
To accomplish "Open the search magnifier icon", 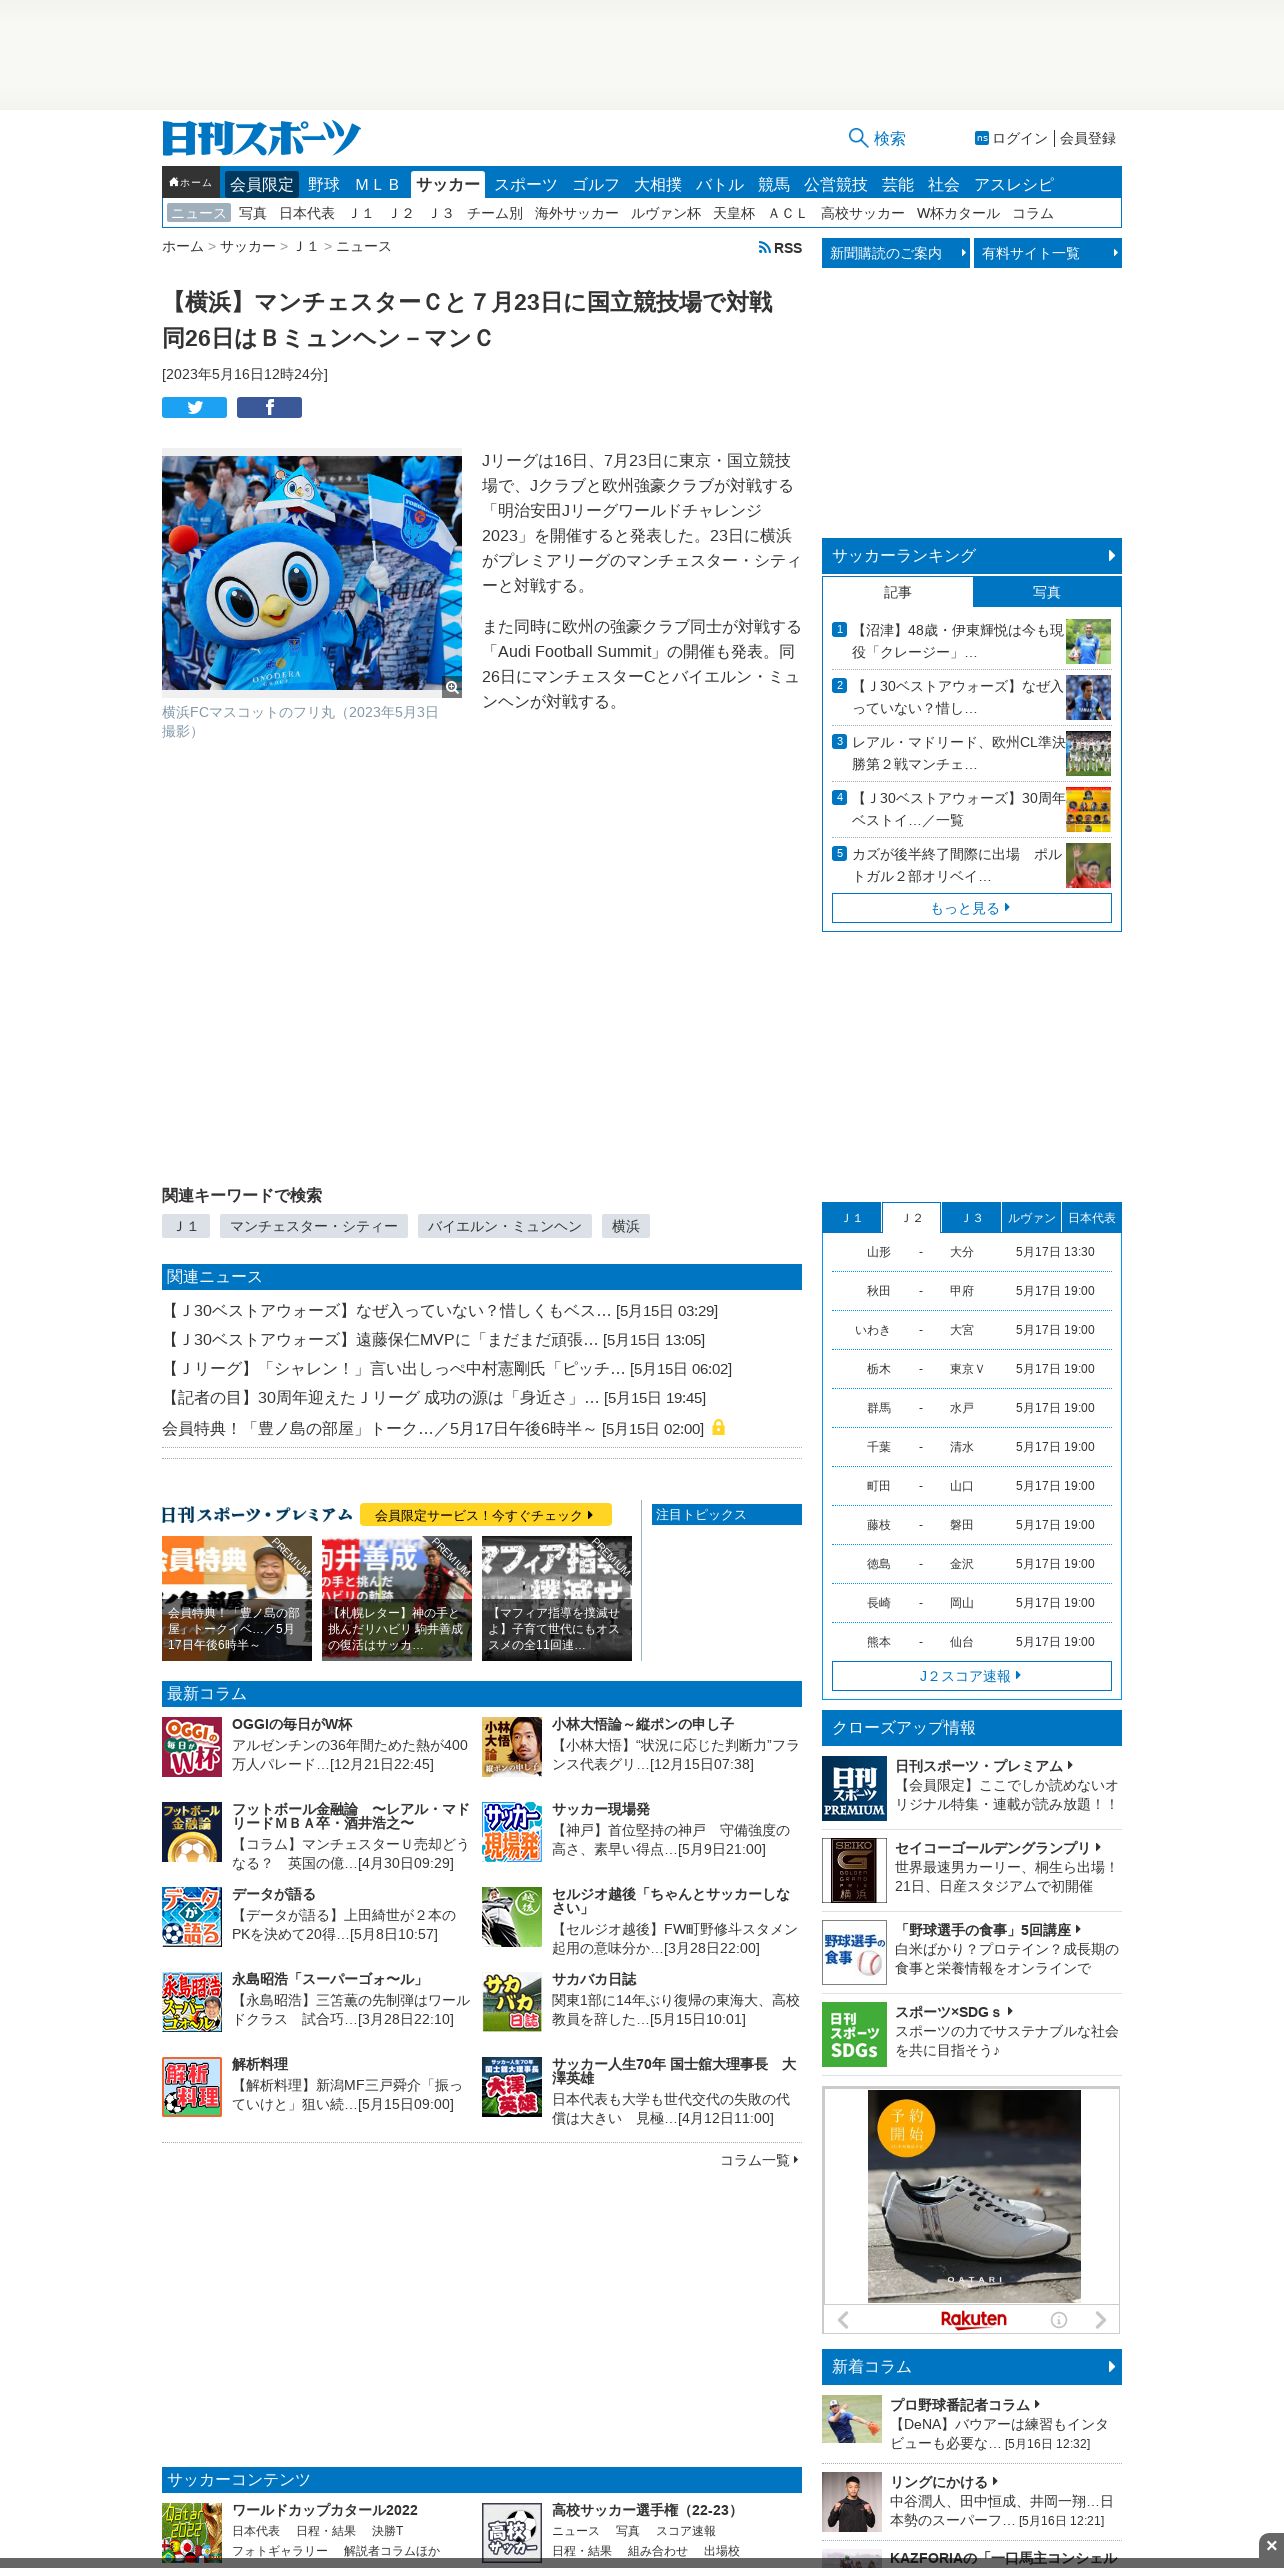I will (x=857, y=138).
